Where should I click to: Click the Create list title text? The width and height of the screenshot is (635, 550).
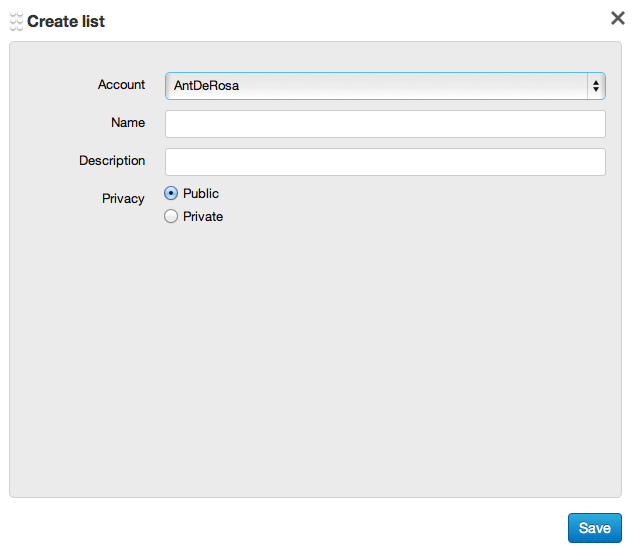66,21
